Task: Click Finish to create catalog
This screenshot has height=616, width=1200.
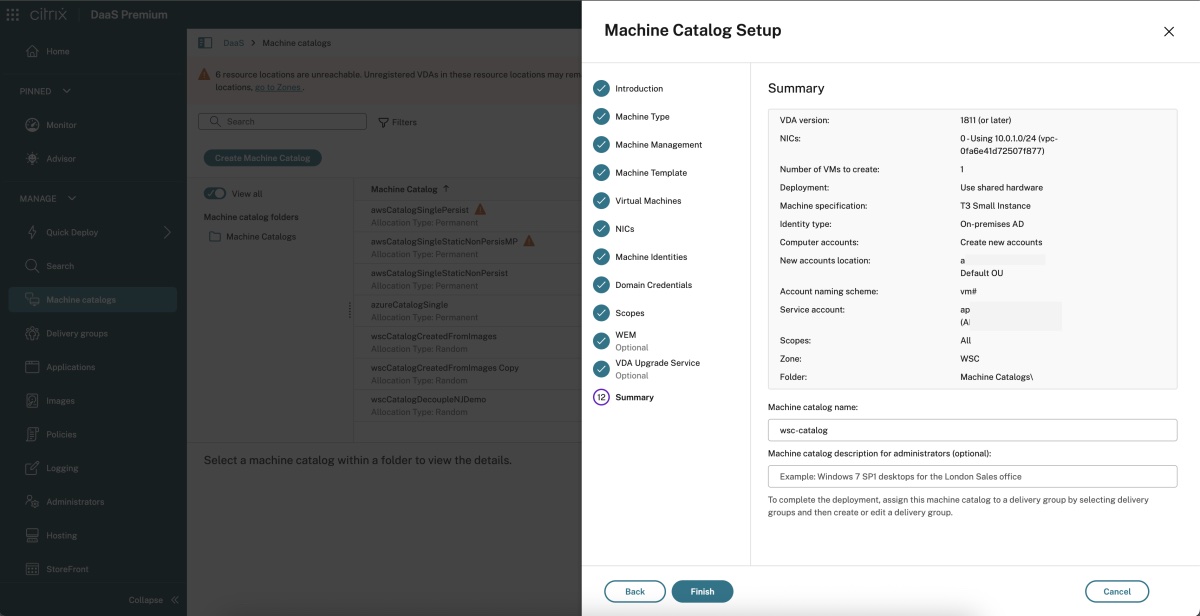Action: [702, 591]
